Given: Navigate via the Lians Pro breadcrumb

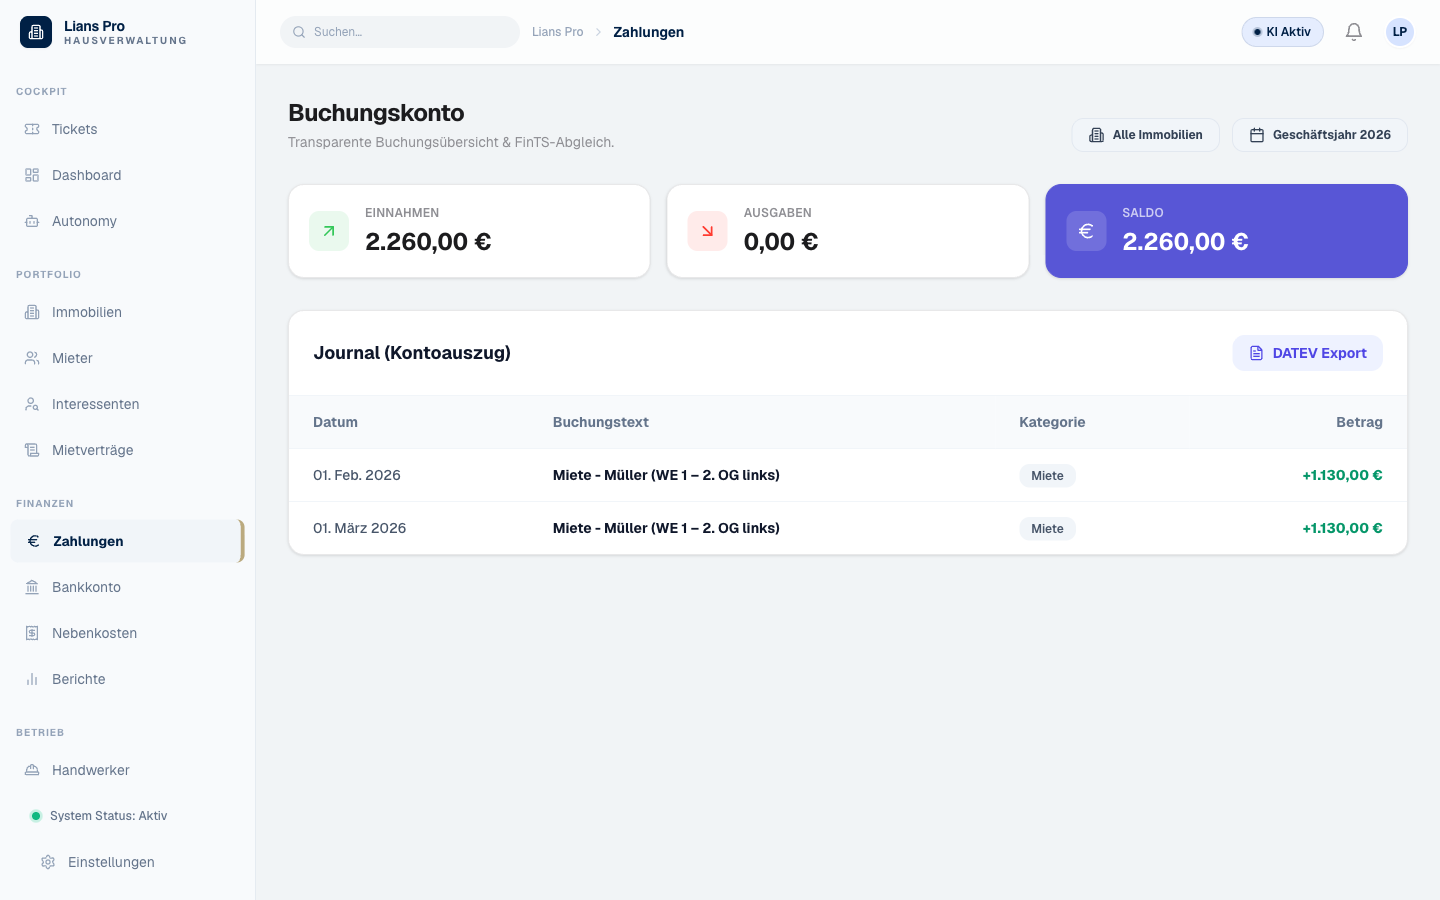Looking at the screenshot, I should 557,32.
